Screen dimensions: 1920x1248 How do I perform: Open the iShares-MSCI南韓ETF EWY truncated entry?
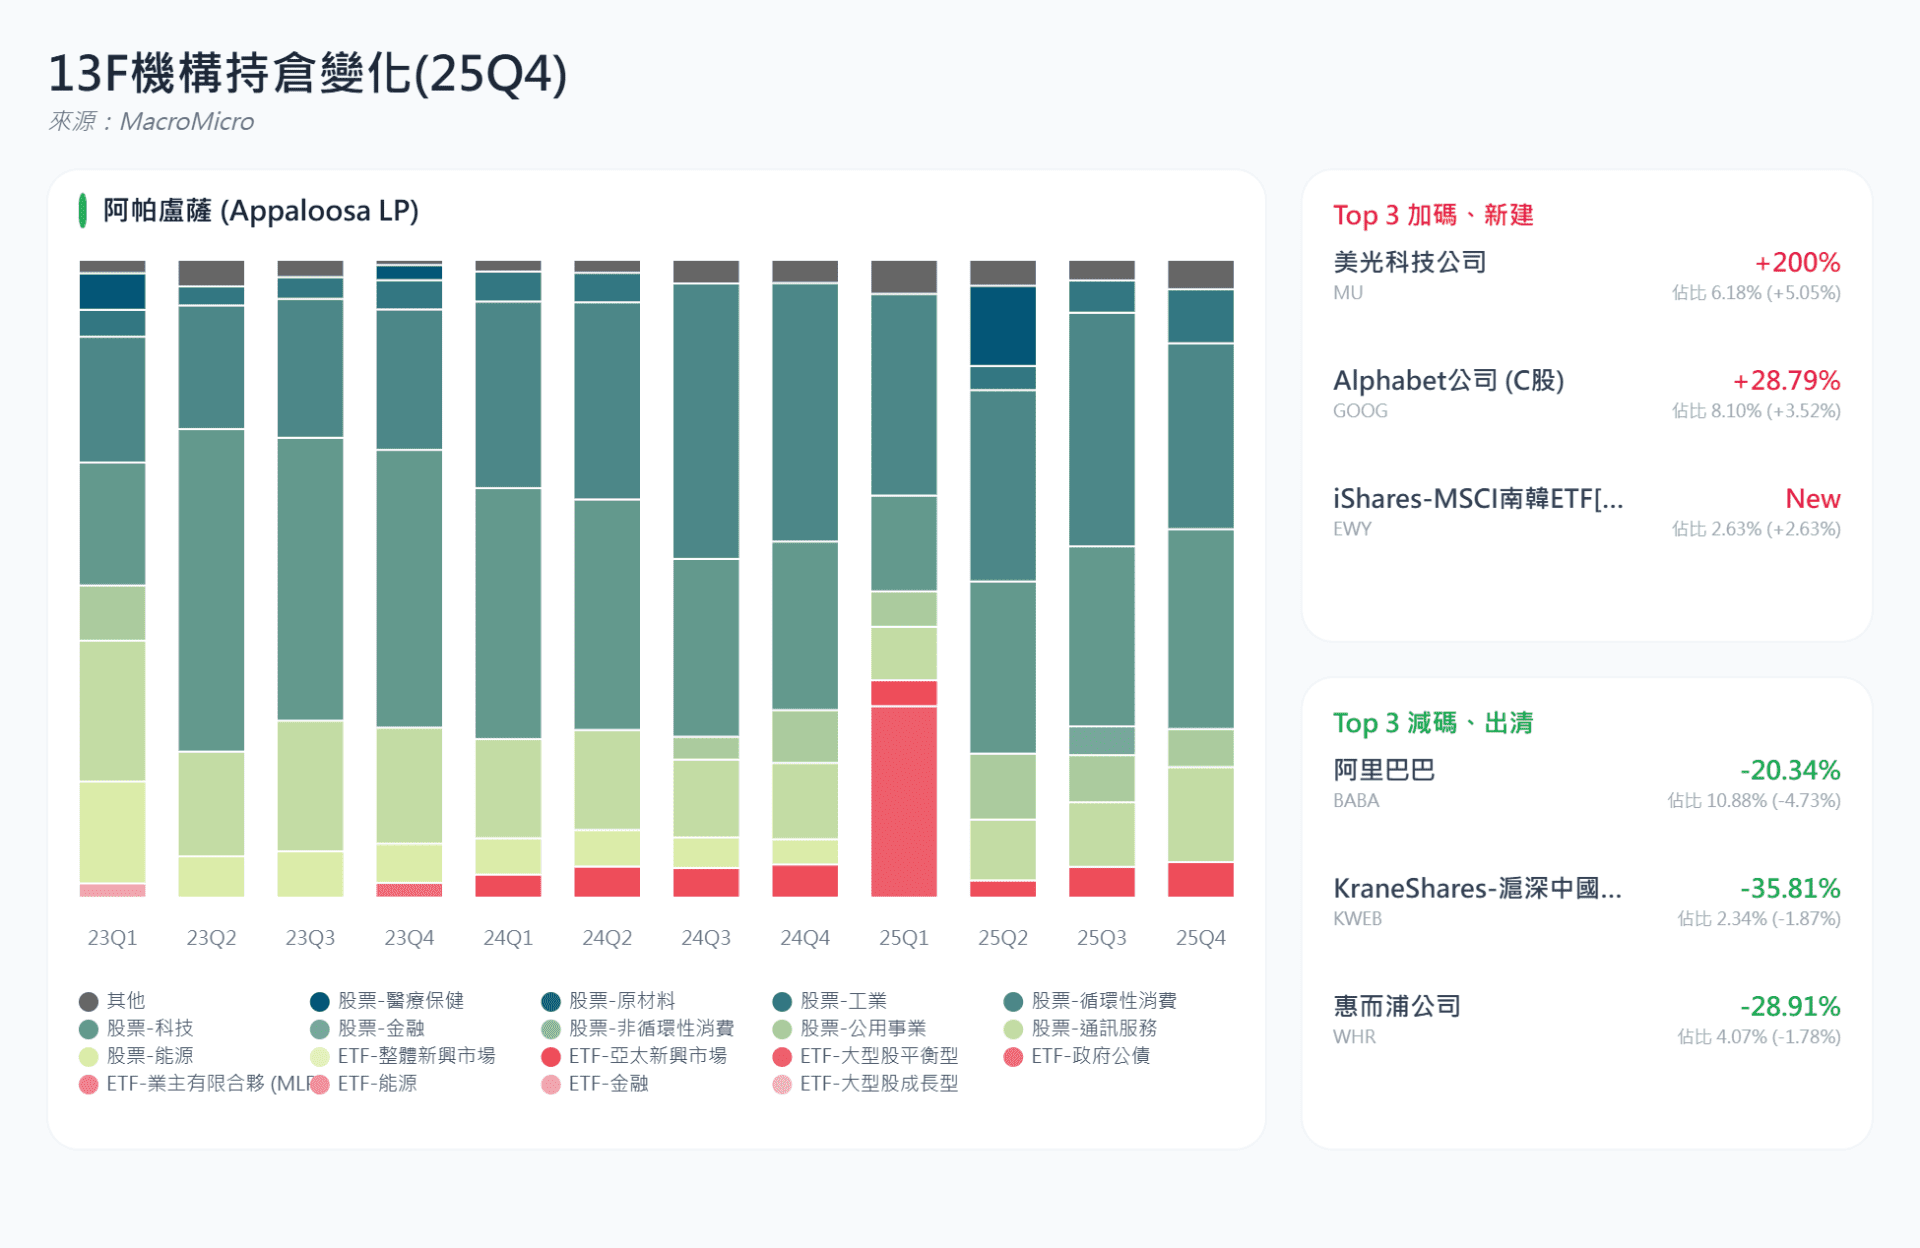click(1477, 499)
